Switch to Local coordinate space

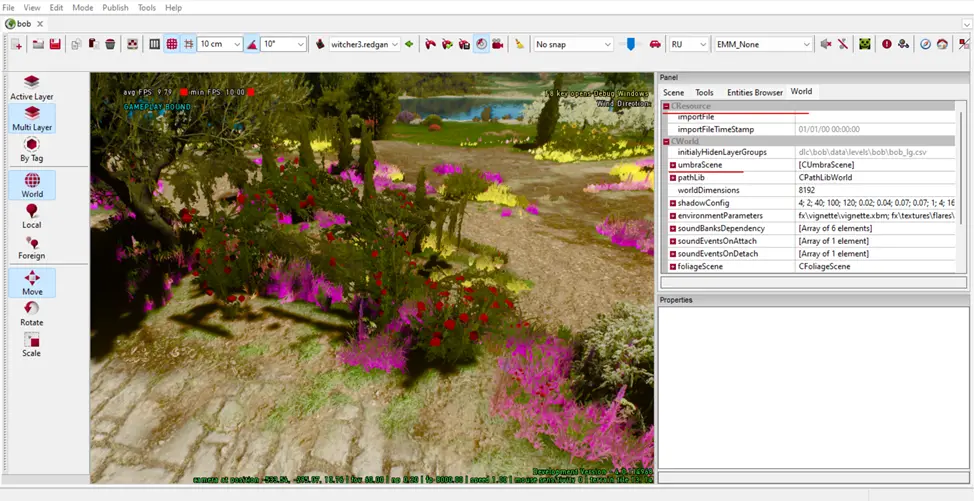32,216
